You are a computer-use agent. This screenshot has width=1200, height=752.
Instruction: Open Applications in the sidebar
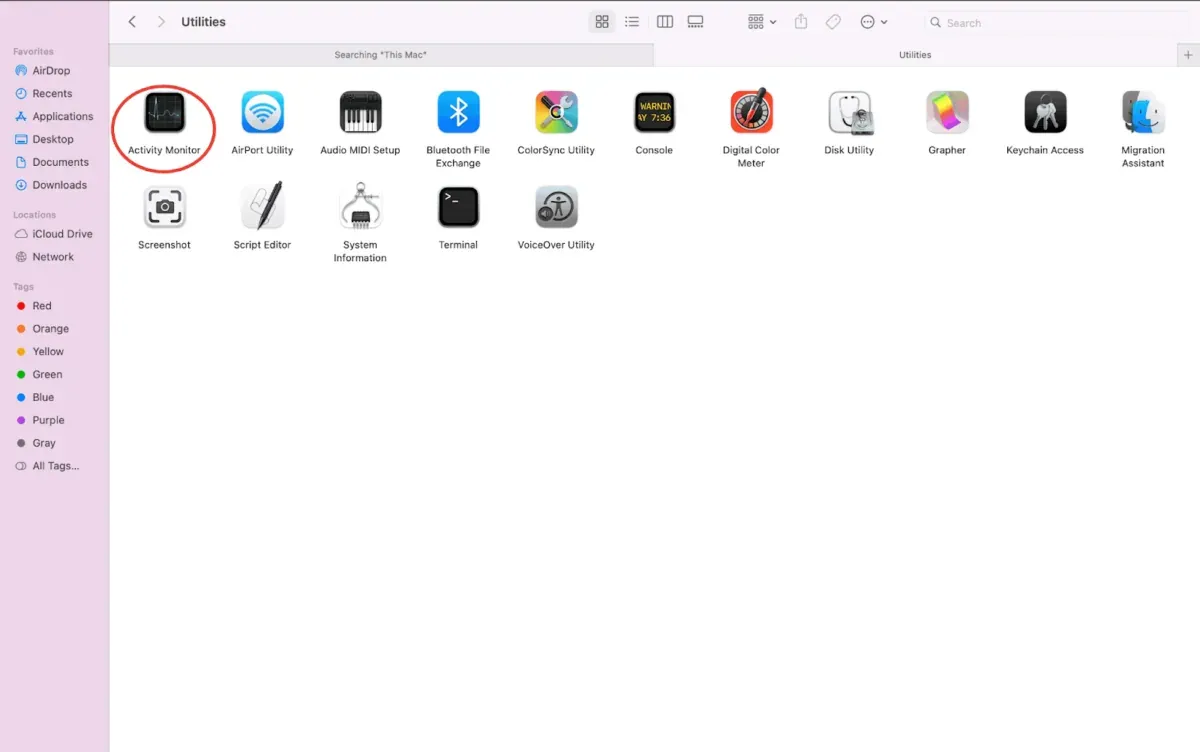coord(55,117)
